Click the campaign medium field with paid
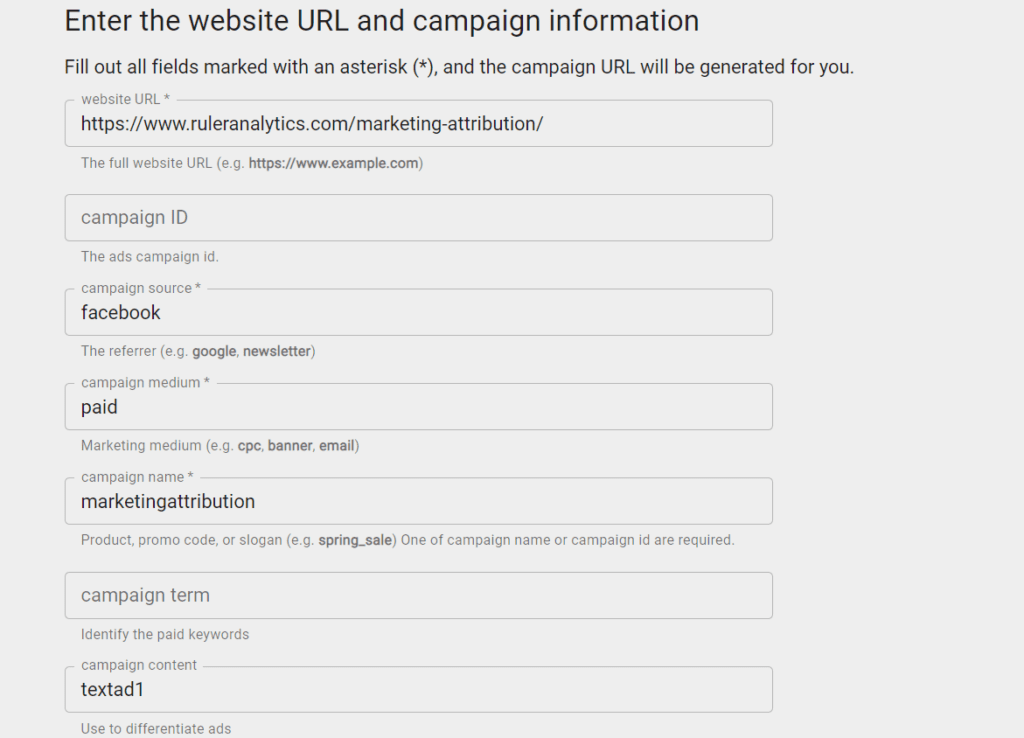This screenshot has width=1024, height=738. point(418,407)
